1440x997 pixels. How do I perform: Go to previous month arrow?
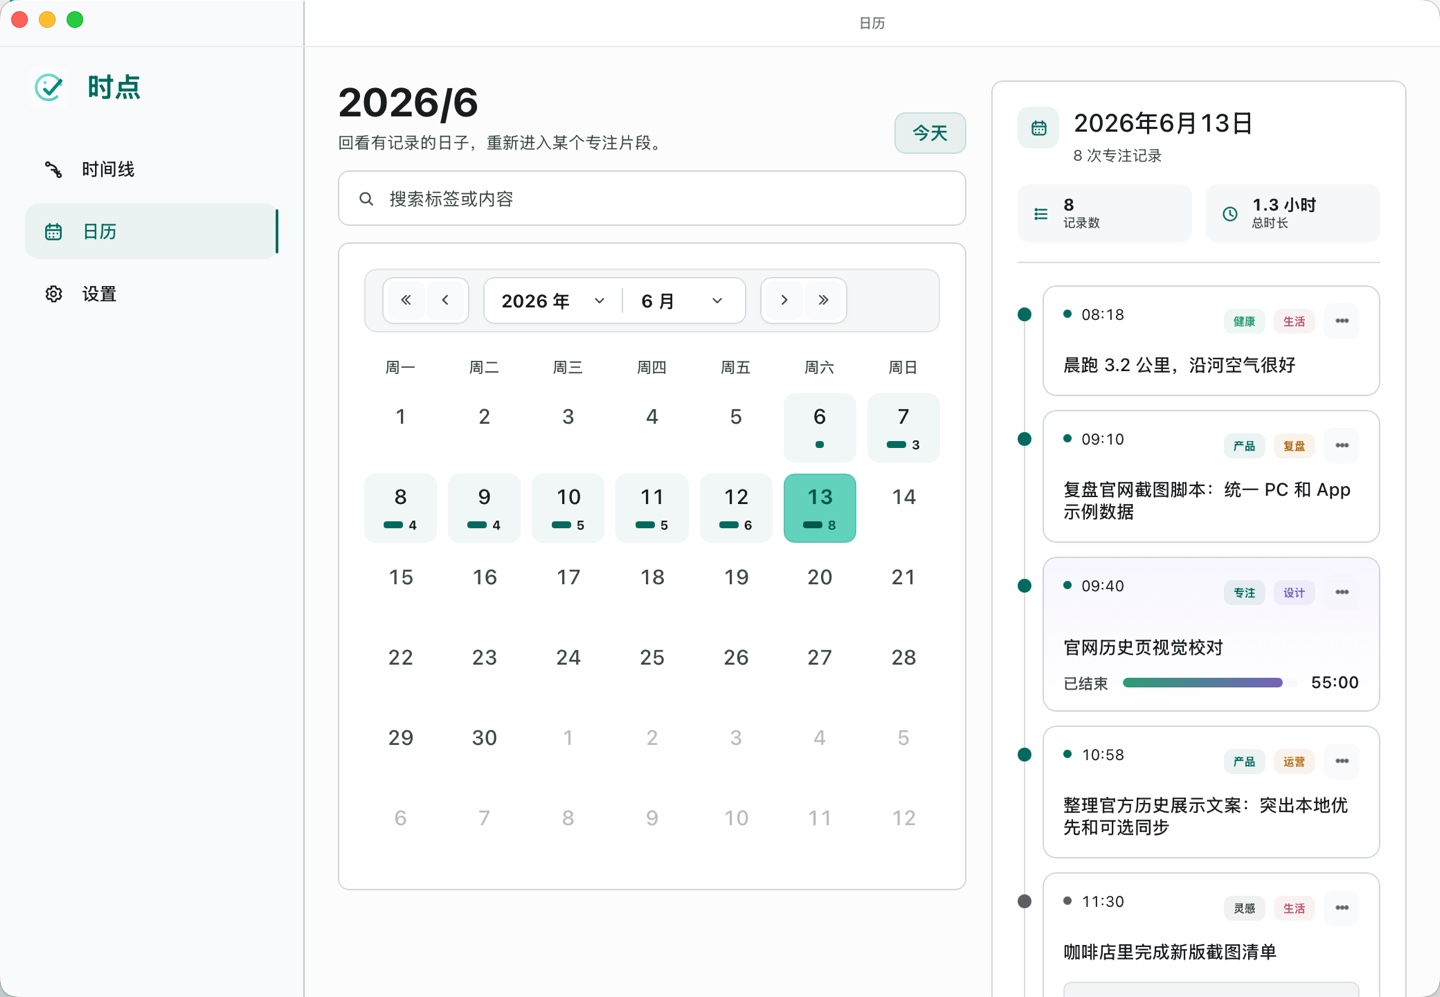pos(446,300)
